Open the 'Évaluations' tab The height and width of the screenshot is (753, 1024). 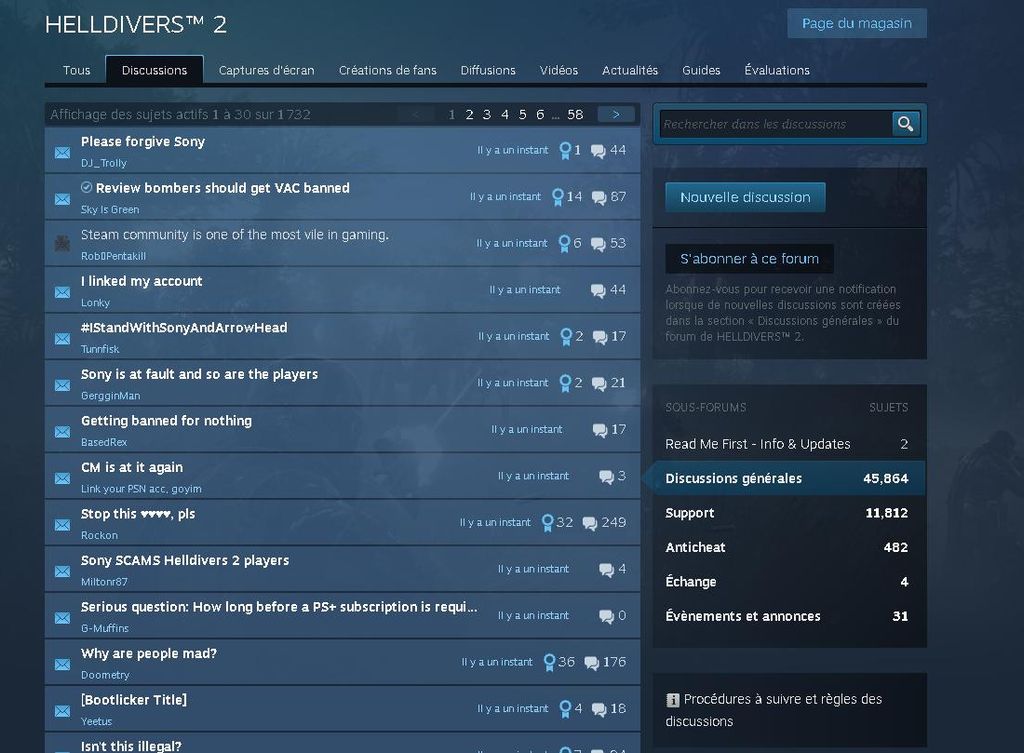coord(776,71)
